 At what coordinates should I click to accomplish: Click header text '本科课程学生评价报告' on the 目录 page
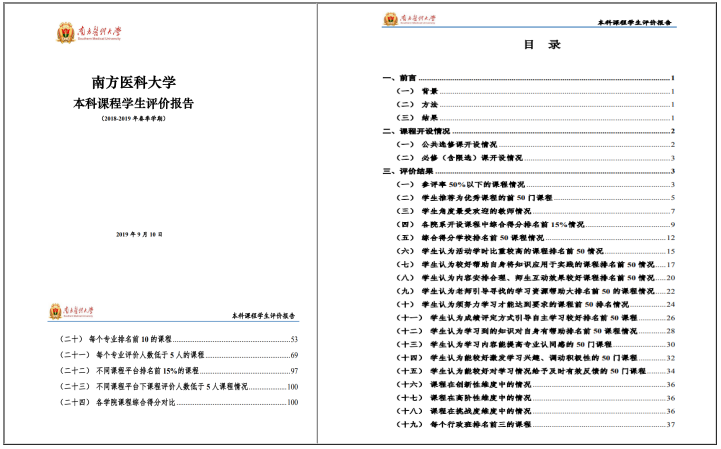pyautogui.click(x=635, y=22)
